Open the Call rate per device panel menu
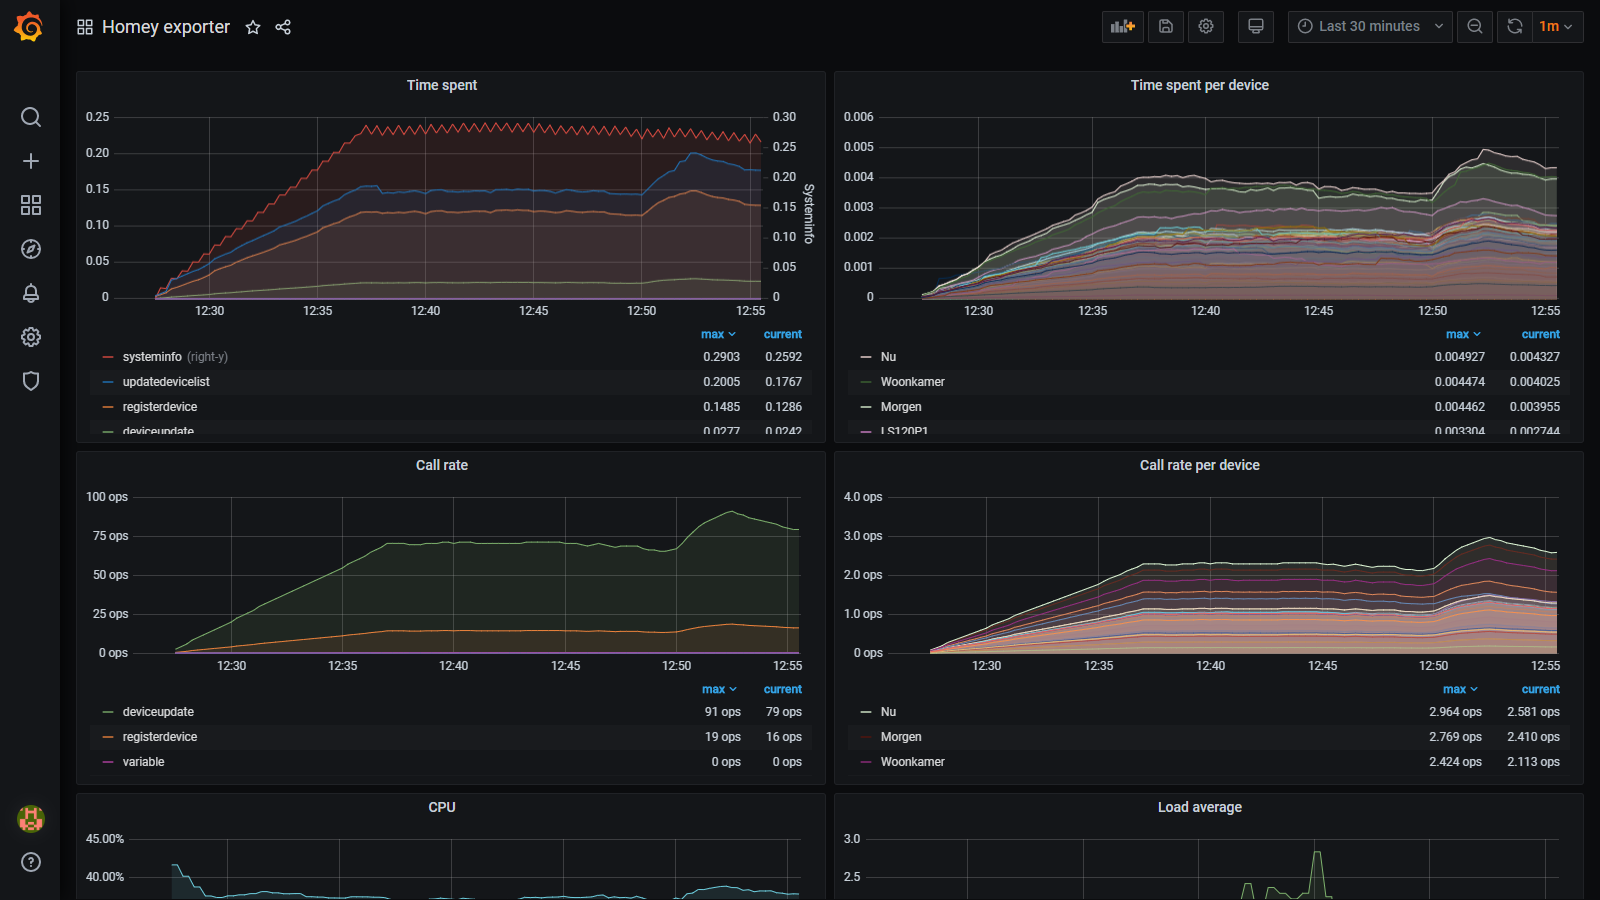 coord(1200,465)
